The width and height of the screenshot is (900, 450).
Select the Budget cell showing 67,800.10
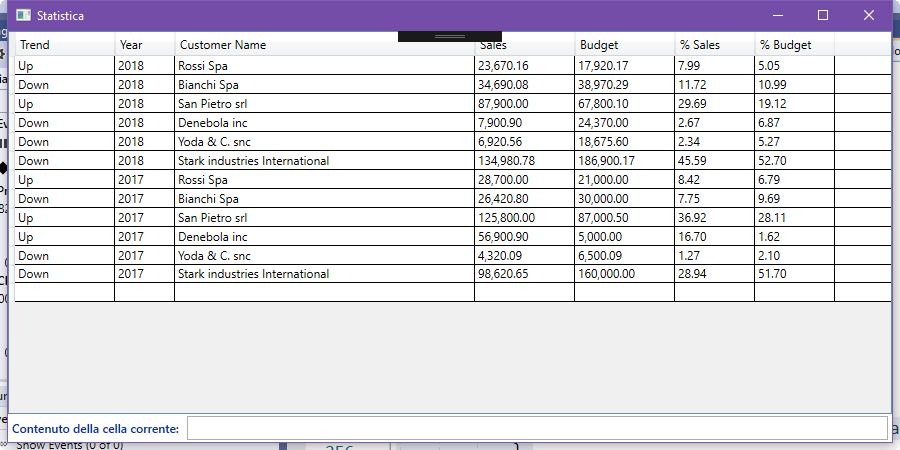624,104
